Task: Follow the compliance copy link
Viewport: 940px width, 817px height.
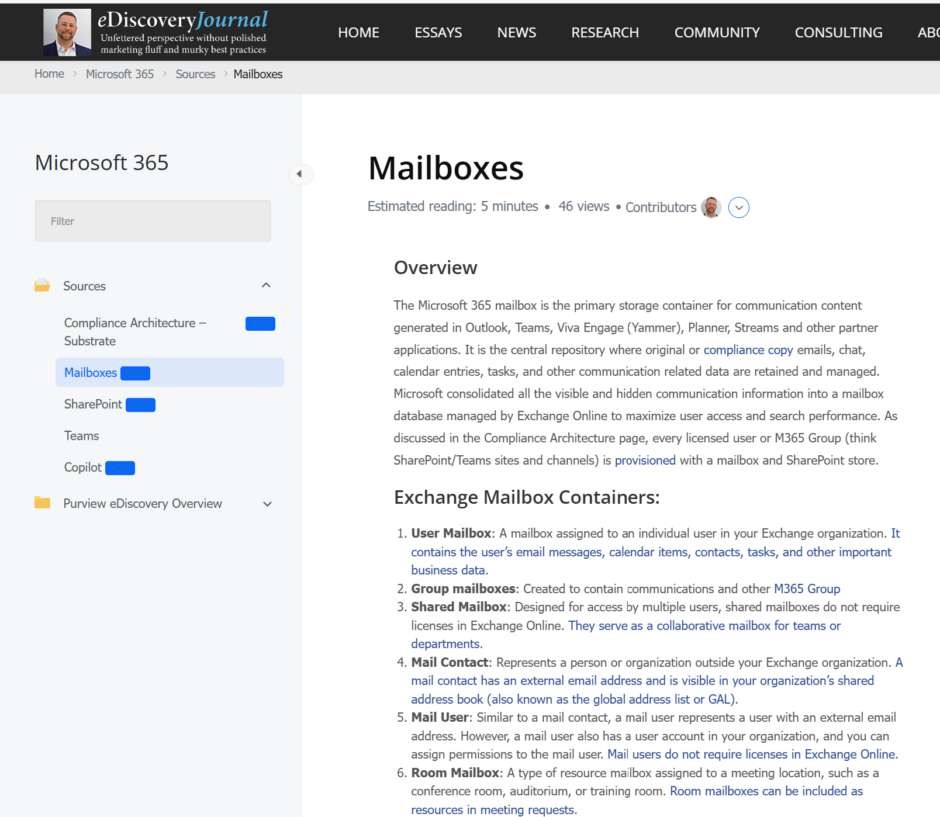Action: click(x=749, y=349)
